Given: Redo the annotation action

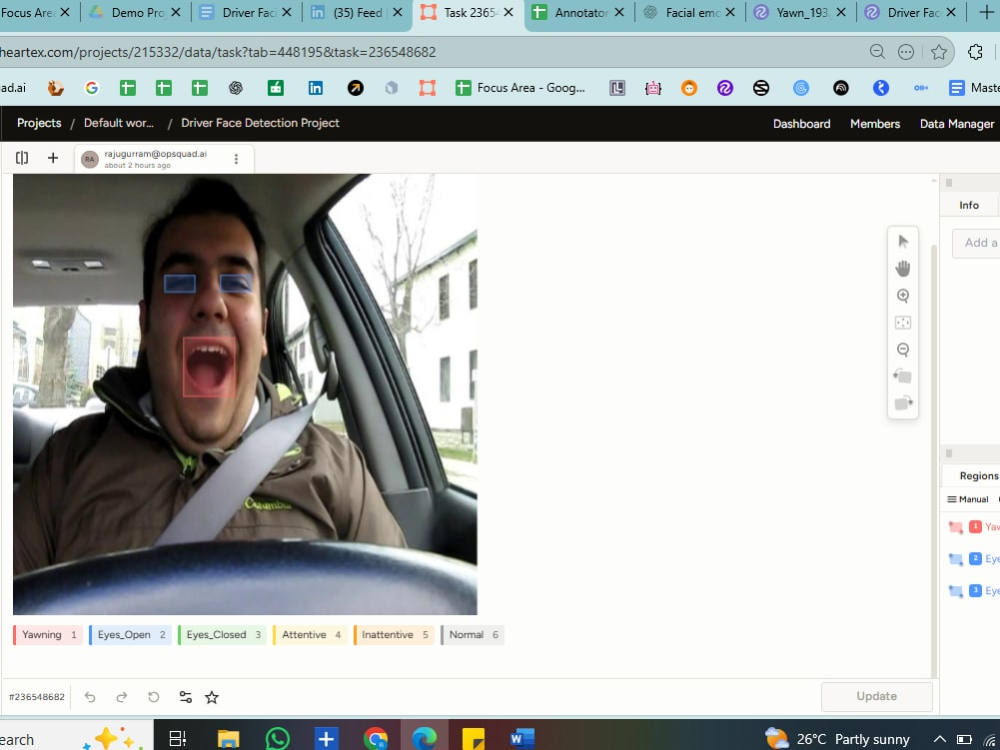Looking at the screenshot, I should [121, 697].
